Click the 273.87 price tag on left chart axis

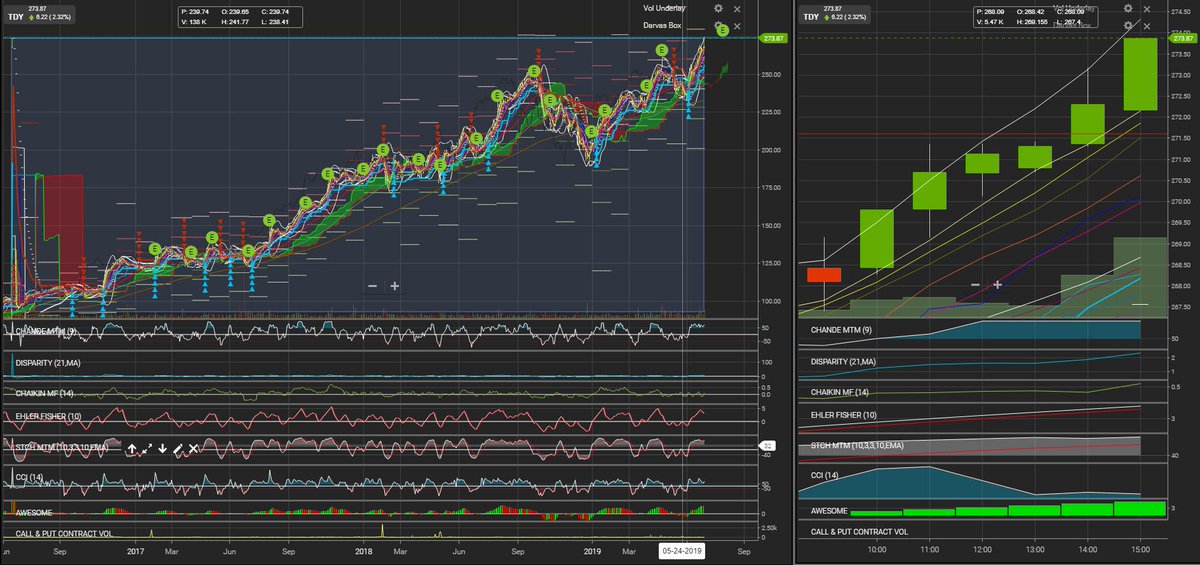tap(773, 38)
